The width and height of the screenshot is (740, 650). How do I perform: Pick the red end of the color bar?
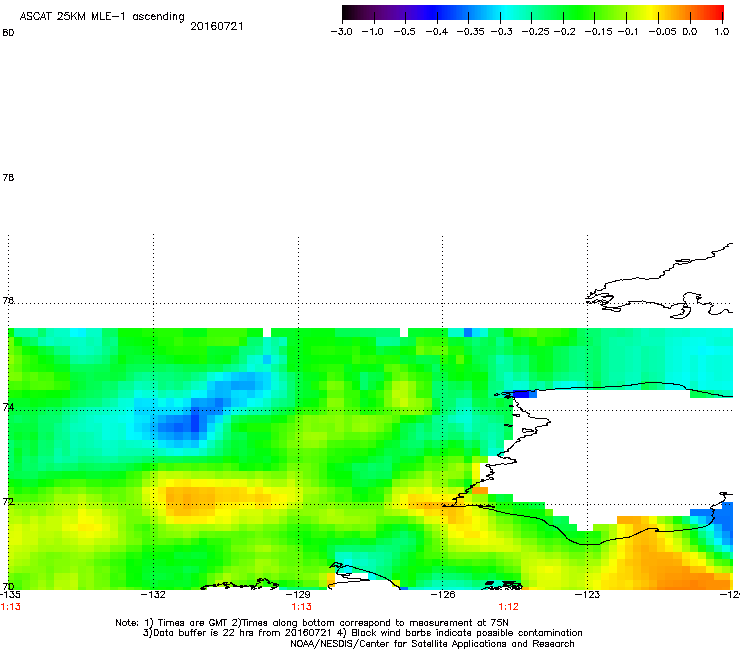tap(718, 13)
